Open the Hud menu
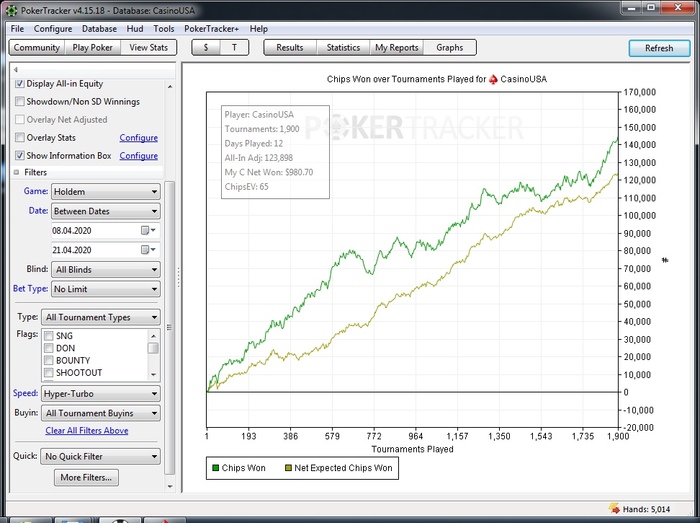This screenshot has width=700, height=523. click(x=135, y=29)
